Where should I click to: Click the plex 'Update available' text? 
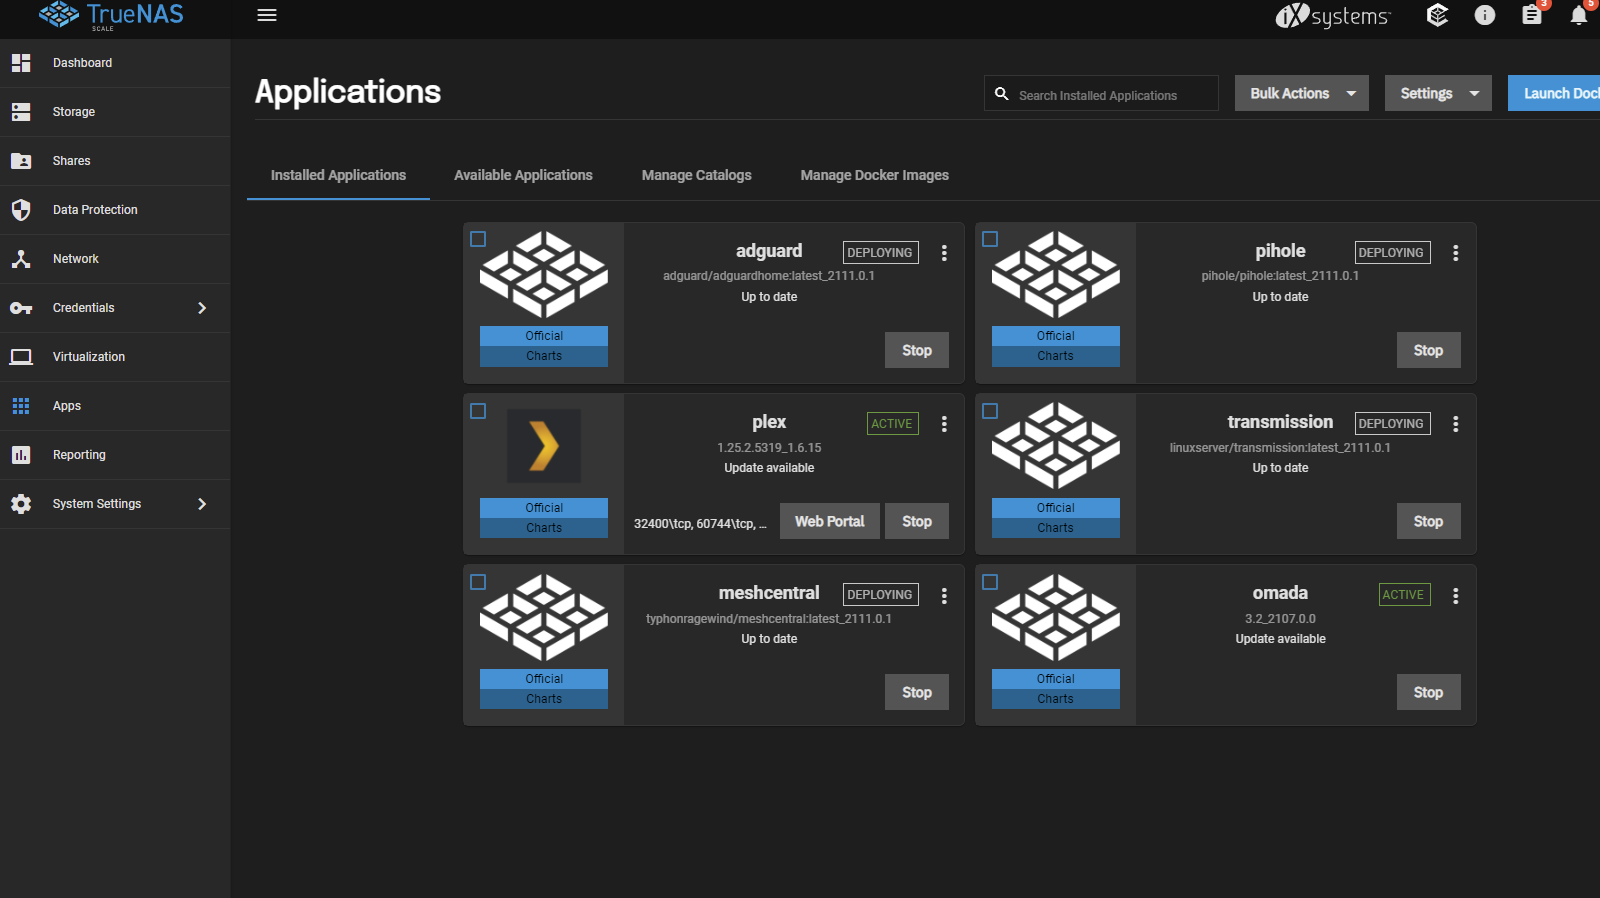769,468
